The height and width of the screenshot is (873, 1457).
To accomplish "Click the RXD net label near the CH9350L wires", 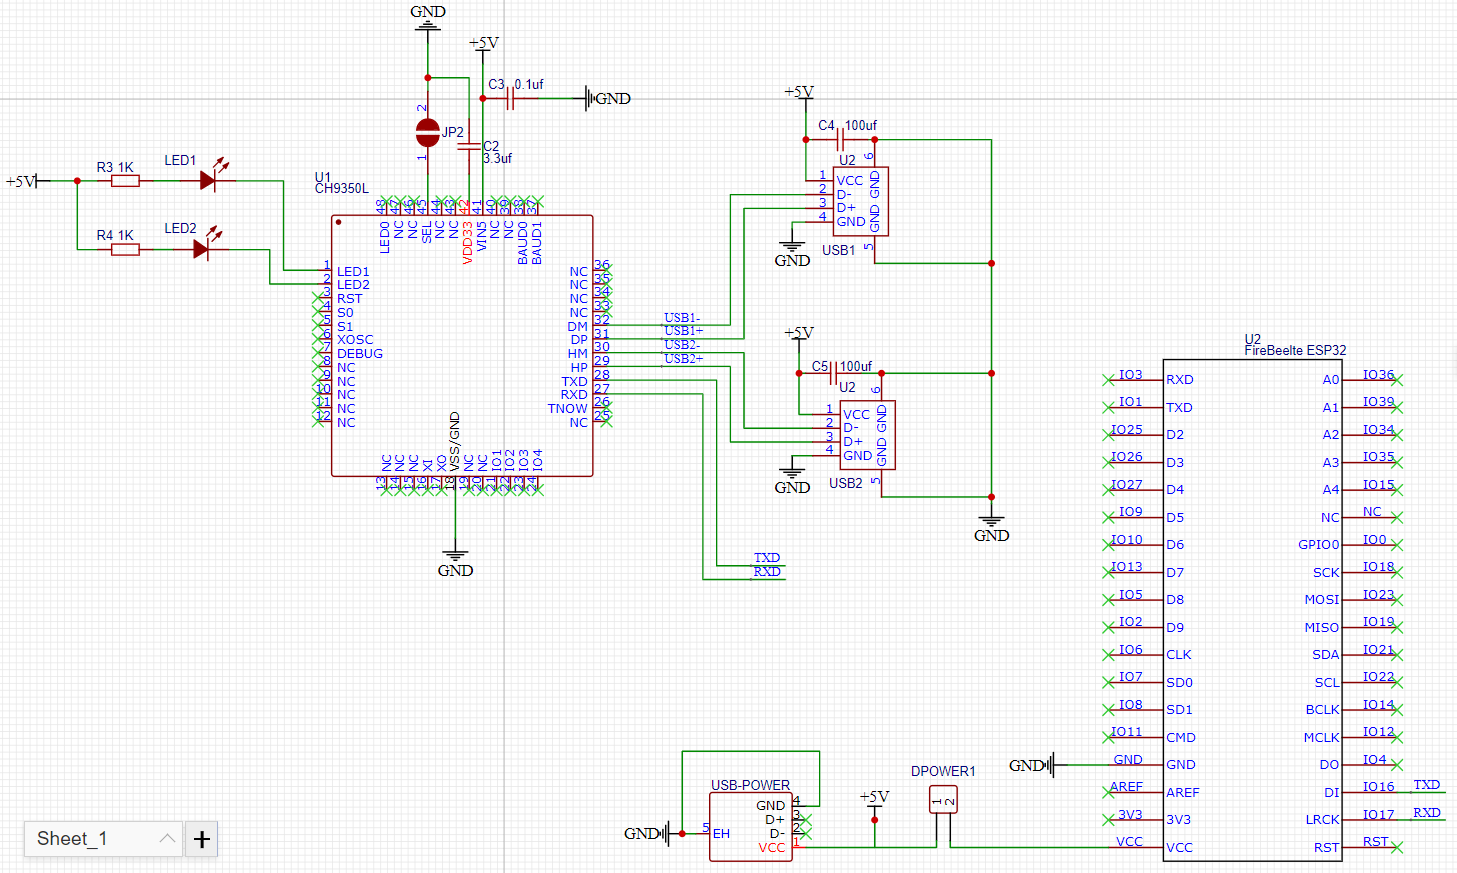I will point(767,572).
